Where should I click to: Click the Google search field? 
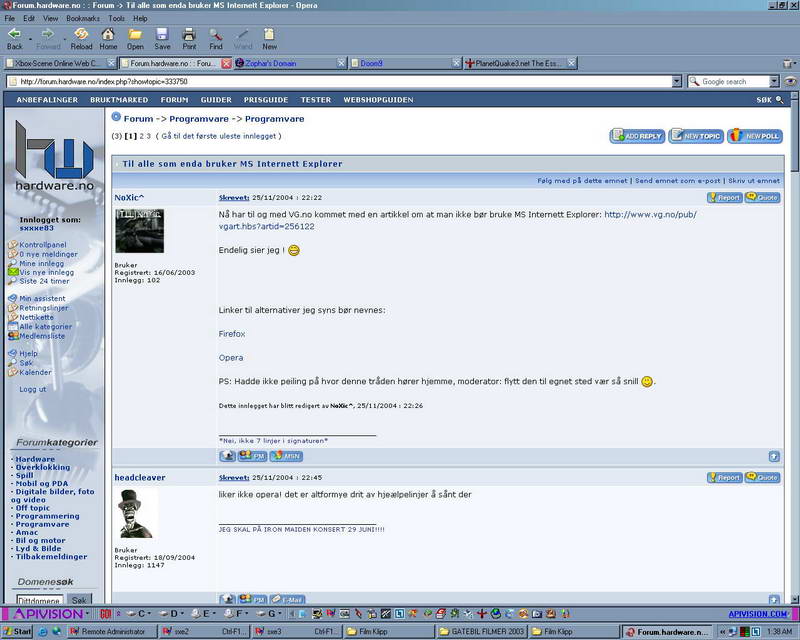(735, 81)
